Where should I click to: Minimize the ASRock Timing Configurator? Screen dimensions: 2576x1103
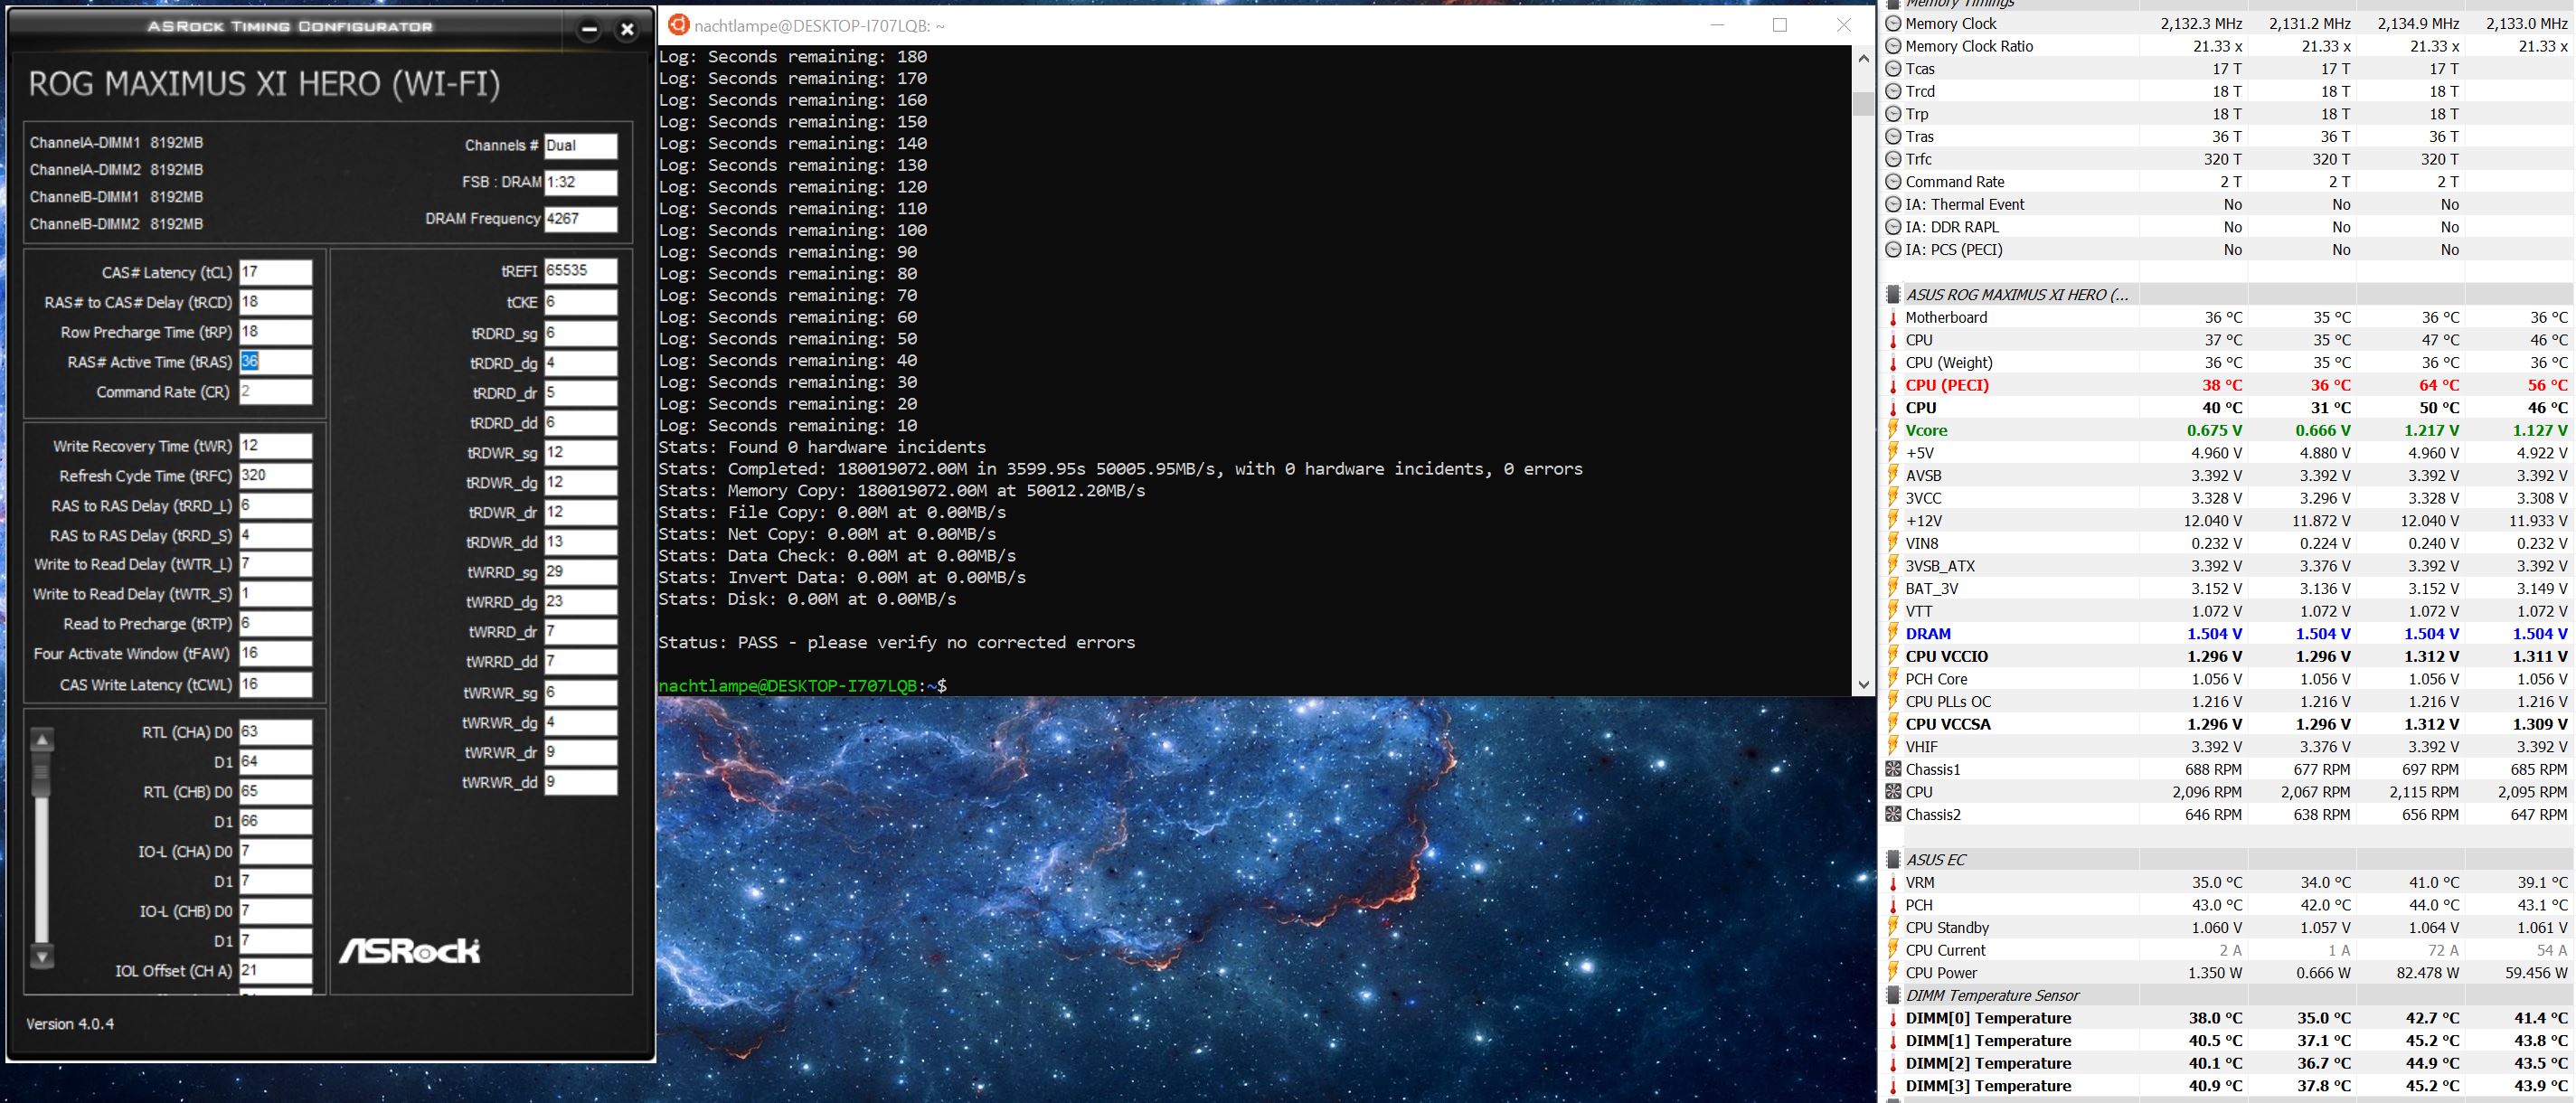[x=589, y=30]
